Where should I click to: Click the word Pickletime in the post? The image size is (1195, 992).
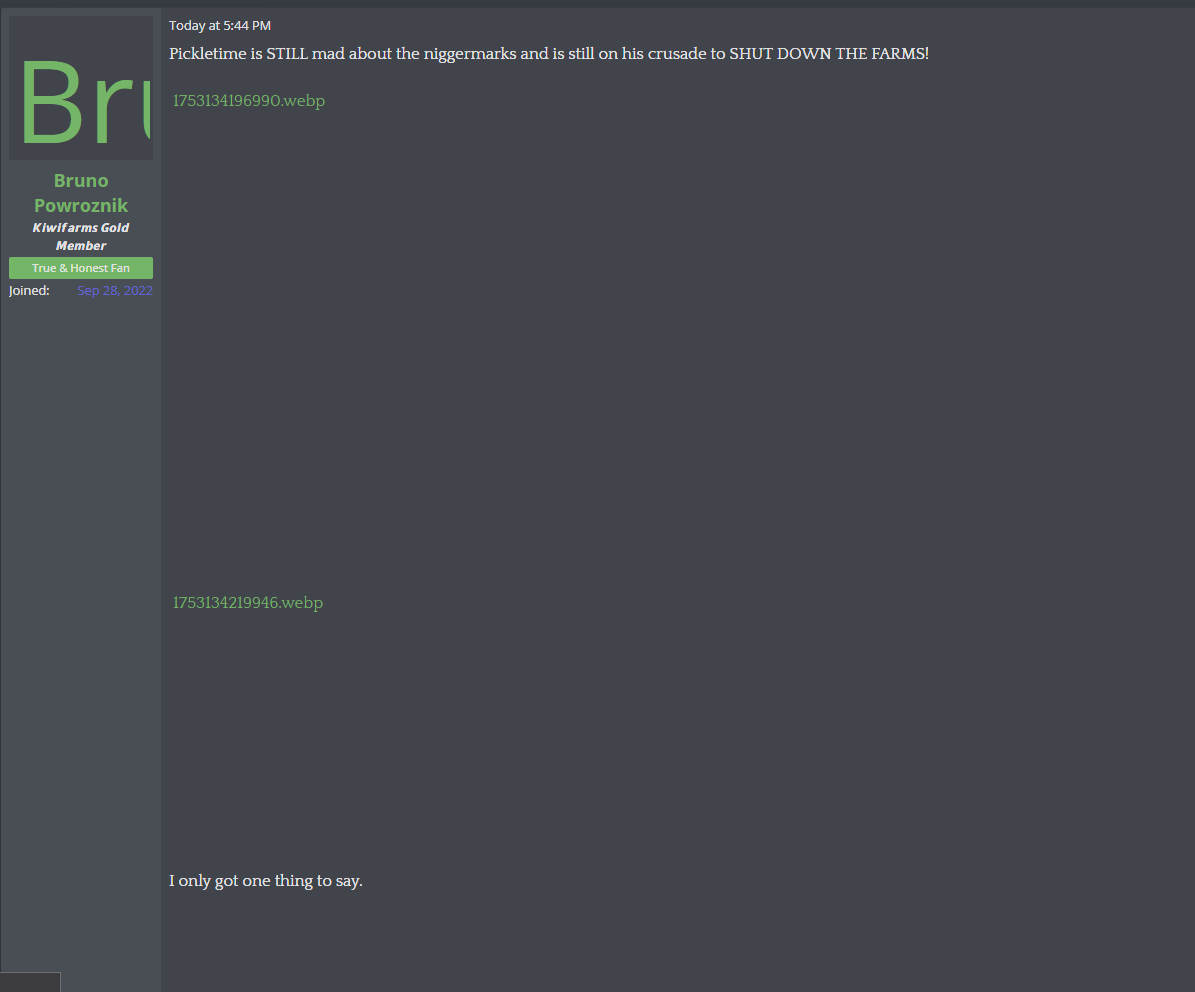208,53
